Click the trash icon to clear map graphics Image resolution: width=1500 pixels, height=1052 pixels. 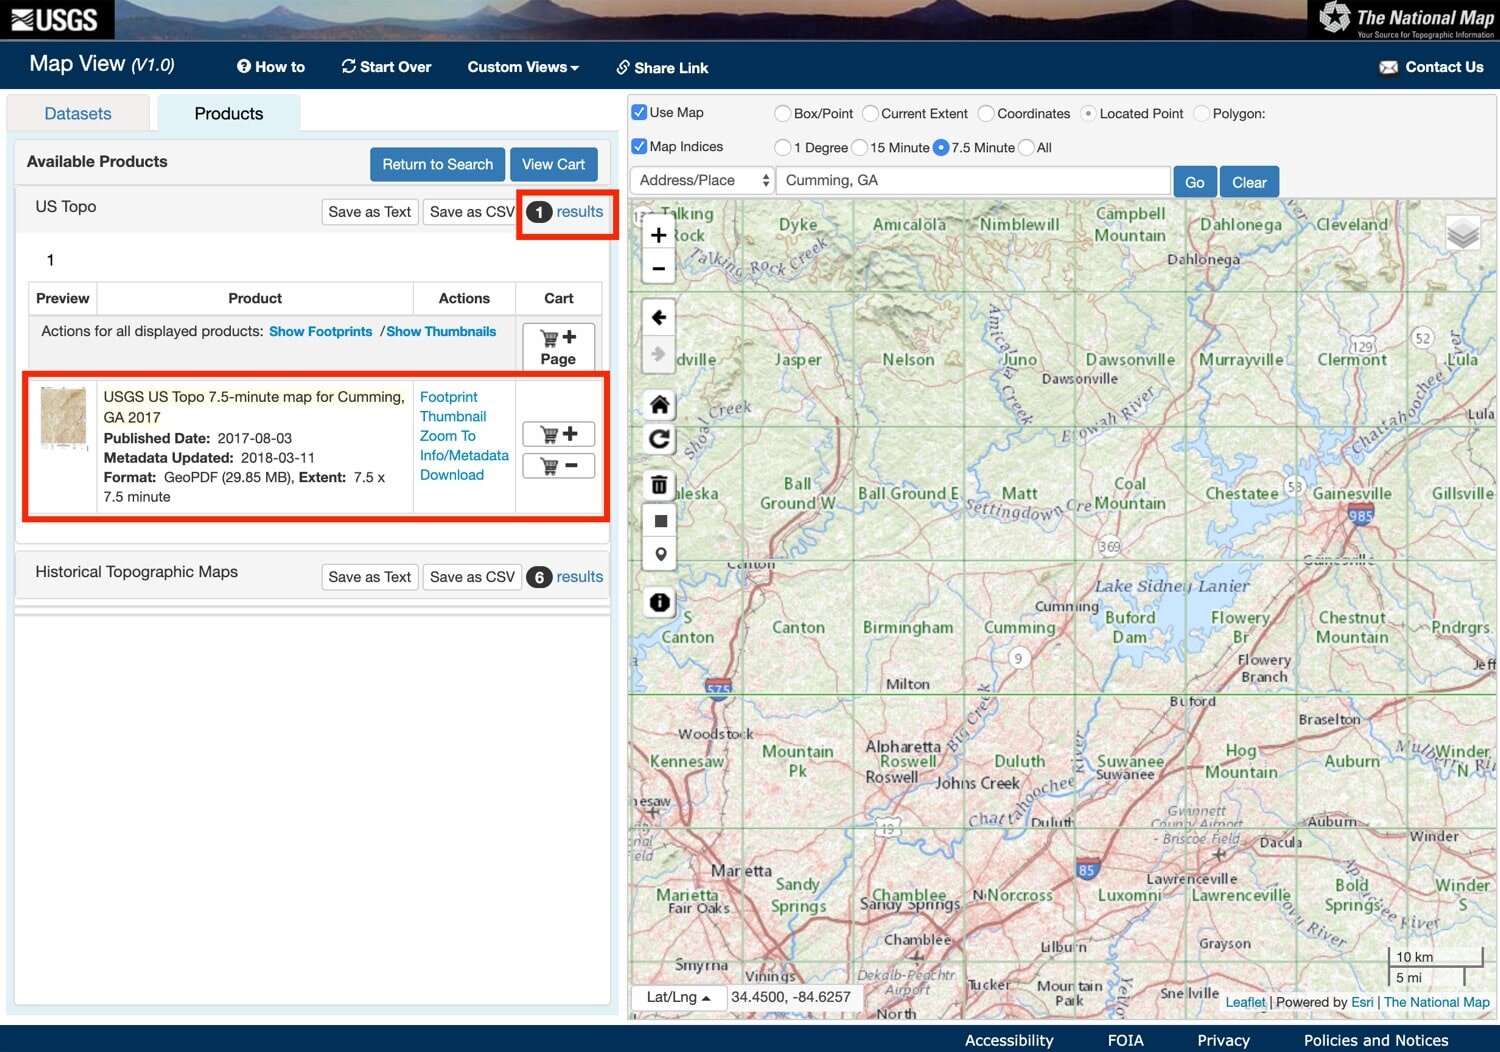point(658,483)
